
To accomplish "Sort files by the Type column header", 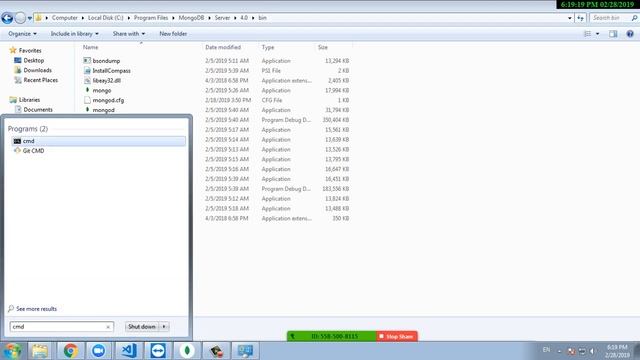I will [268, 47].
